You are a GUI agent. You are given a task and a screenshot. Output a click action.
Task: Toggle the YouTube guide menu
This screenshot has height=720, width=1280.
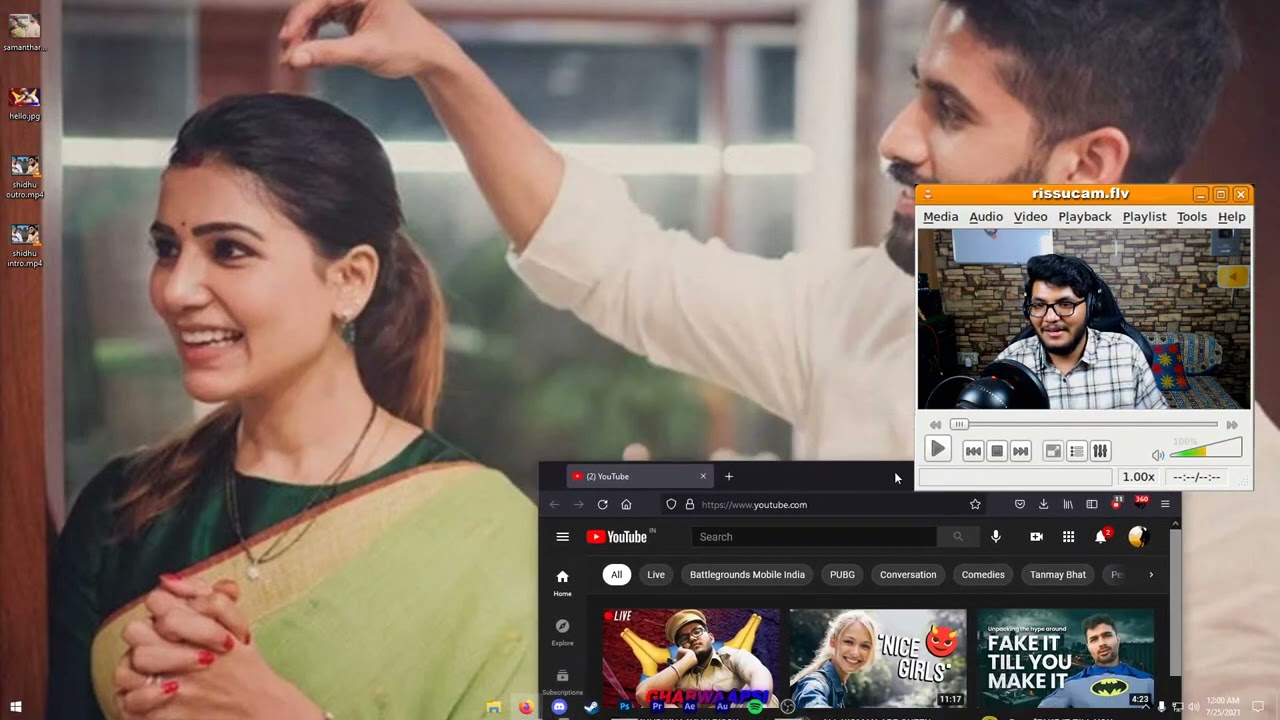tap(562, 537)
